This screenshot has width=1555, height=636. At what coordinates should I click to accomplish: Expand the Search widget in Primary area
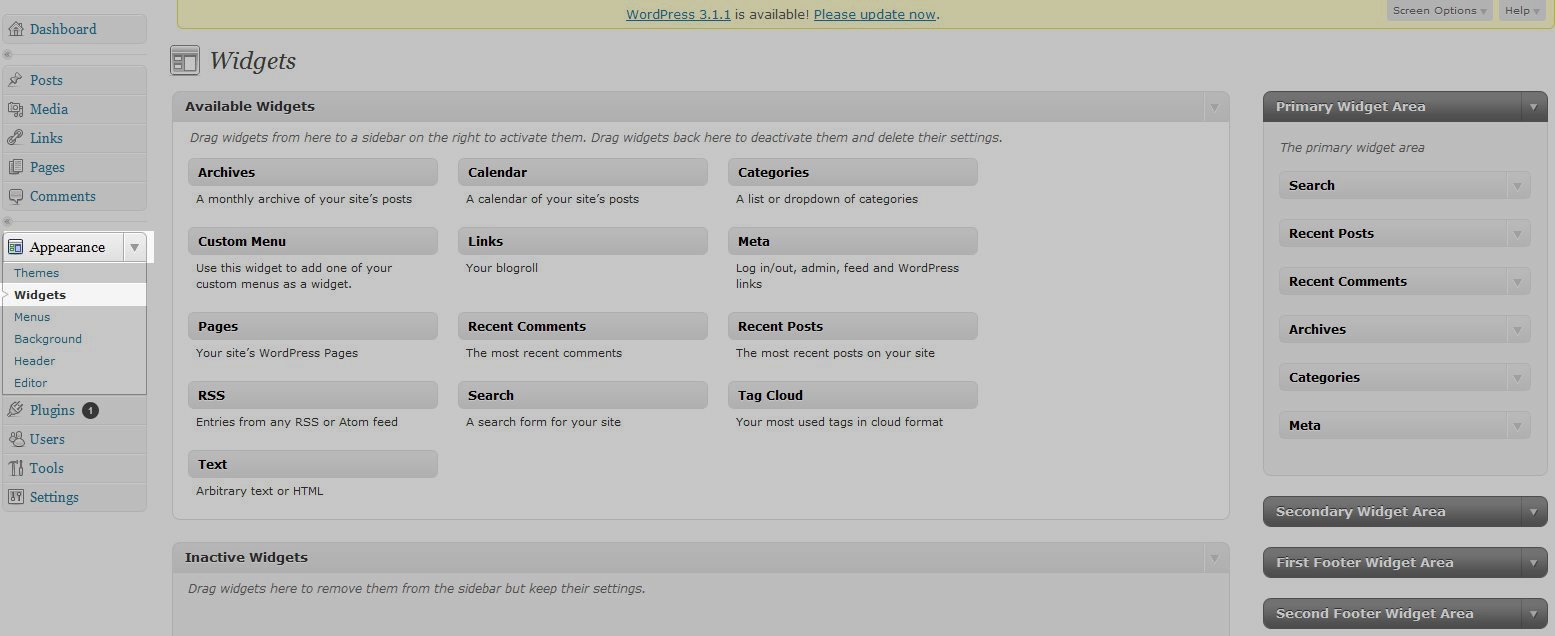coord(1518,186)
